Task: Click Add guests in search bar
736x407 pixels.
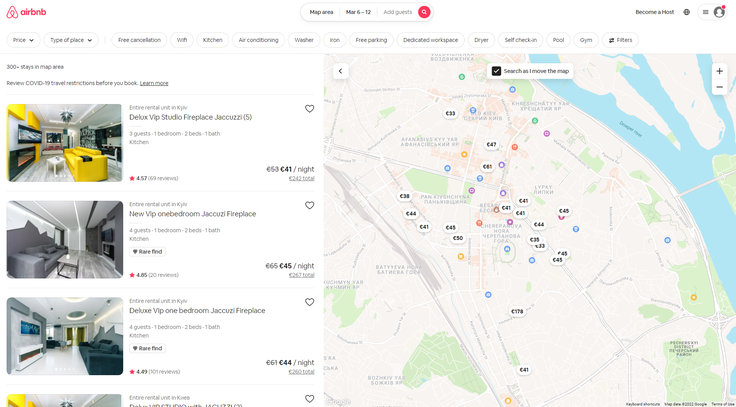Action: [398, 12]
